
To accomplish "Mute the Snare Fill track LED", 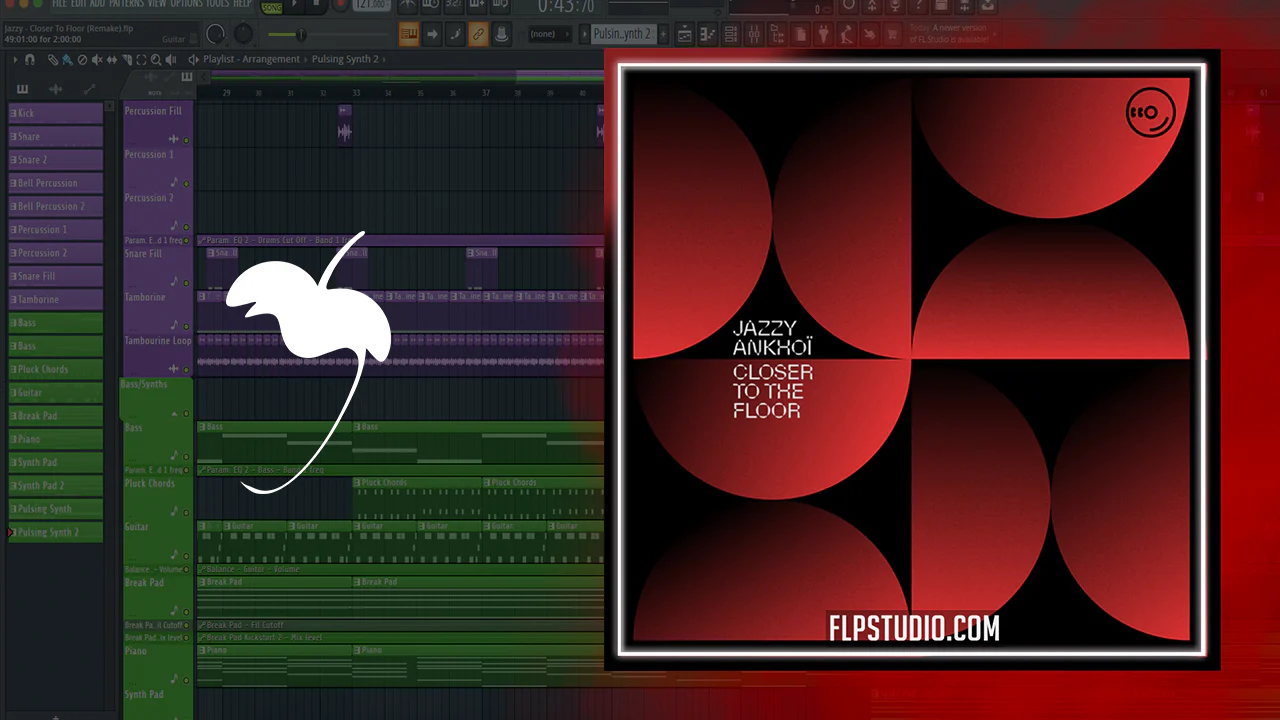I will pos(186,283).
